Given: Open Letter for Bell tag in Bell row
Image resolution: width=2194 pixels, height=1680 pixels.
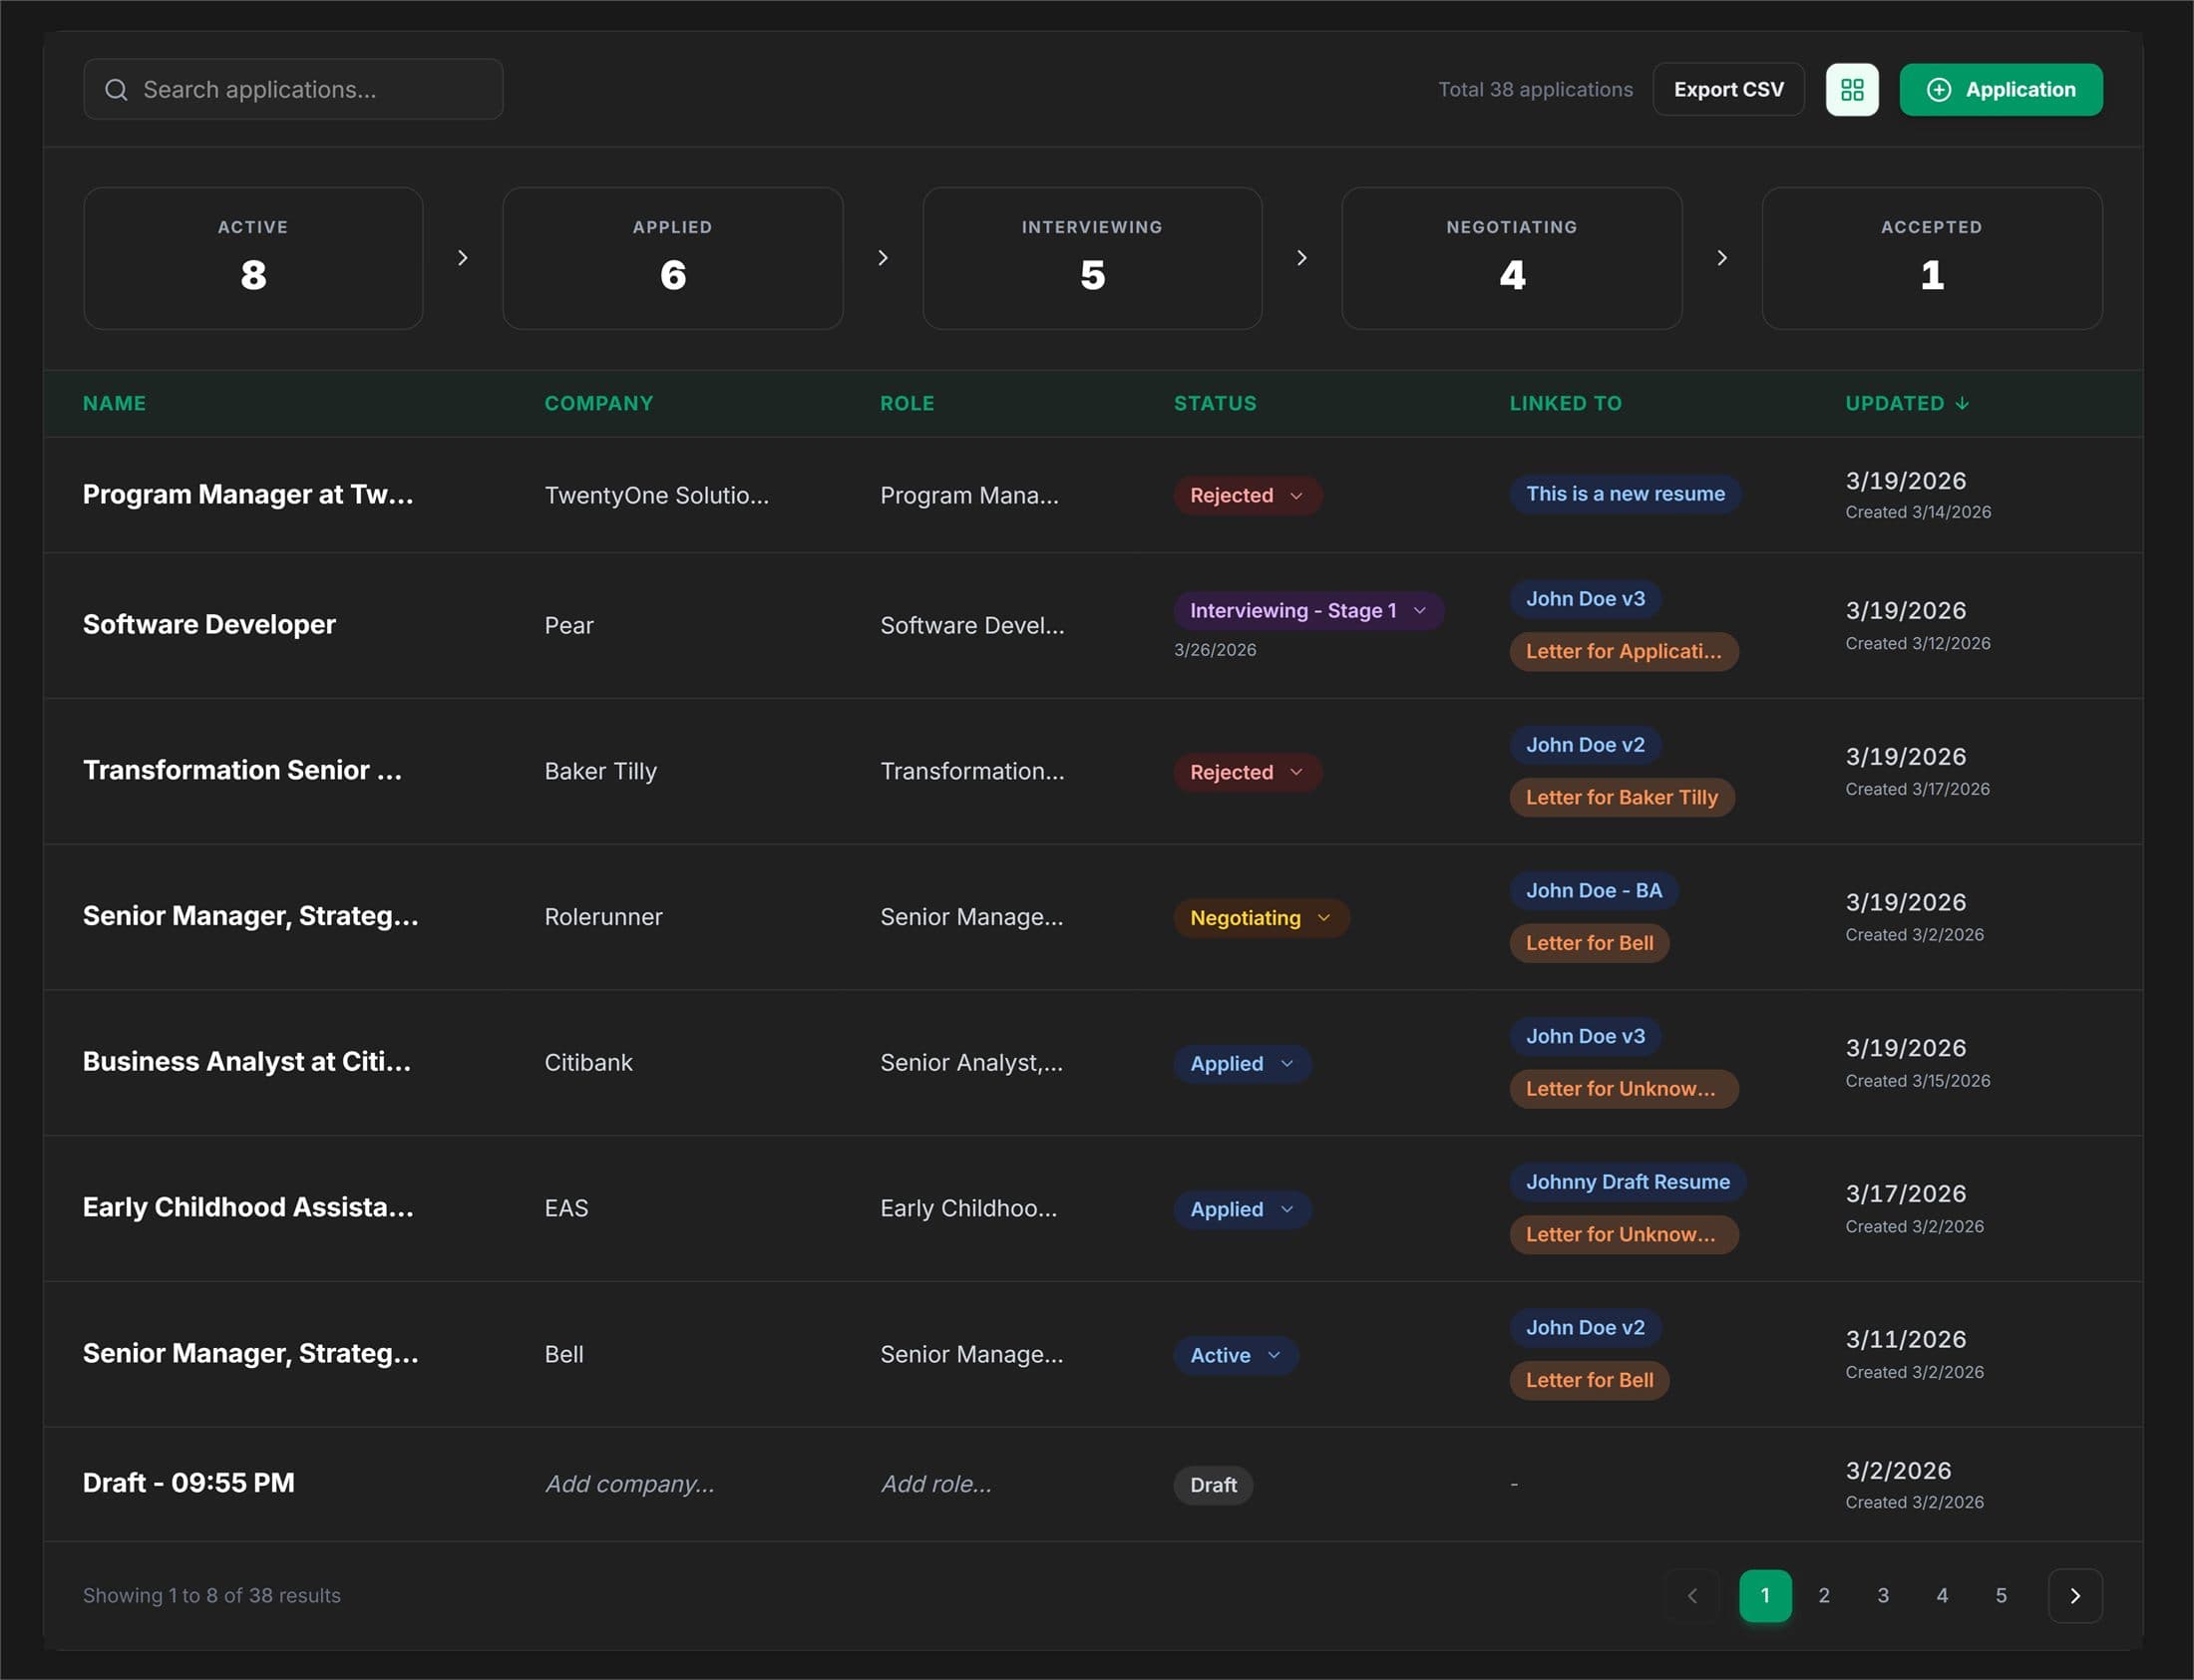Looking at the screenshot, I should (x=1589, y=1380).
